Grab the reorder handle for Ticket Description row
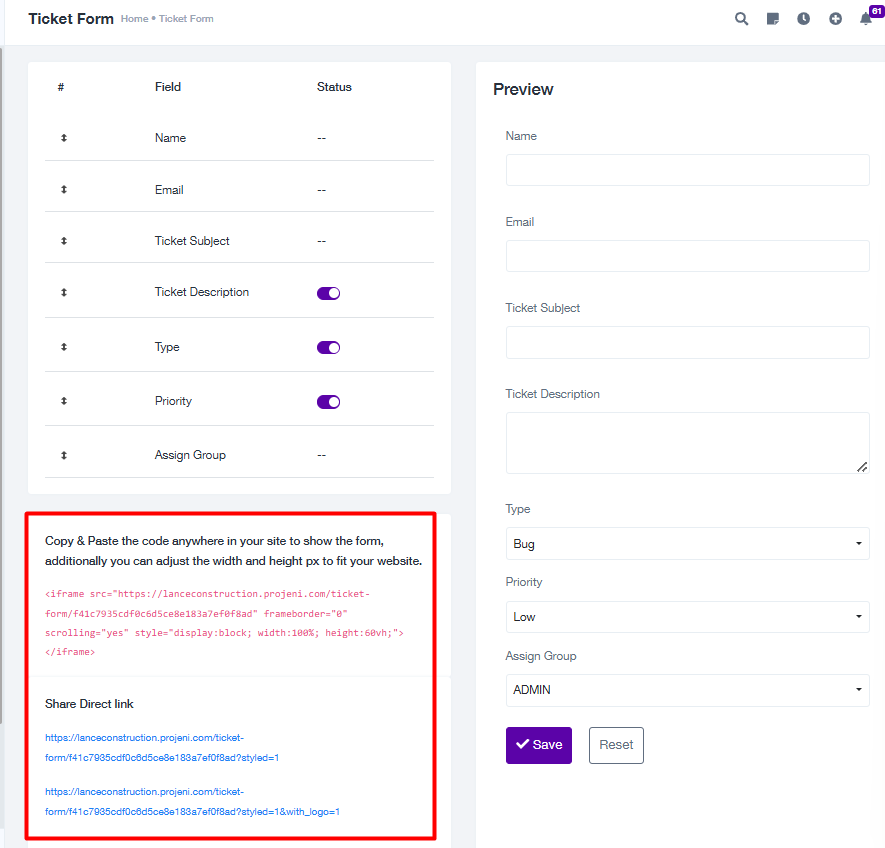Image resolution: width=885 pixels, height=848 pixels. click(64, 292)
